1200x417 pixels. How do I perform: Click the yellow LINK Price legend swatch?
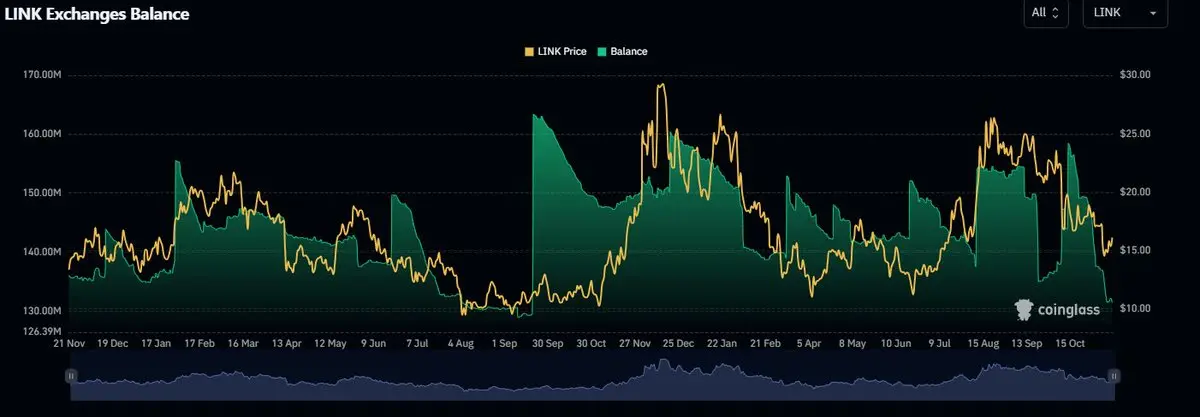pos(530,51)
